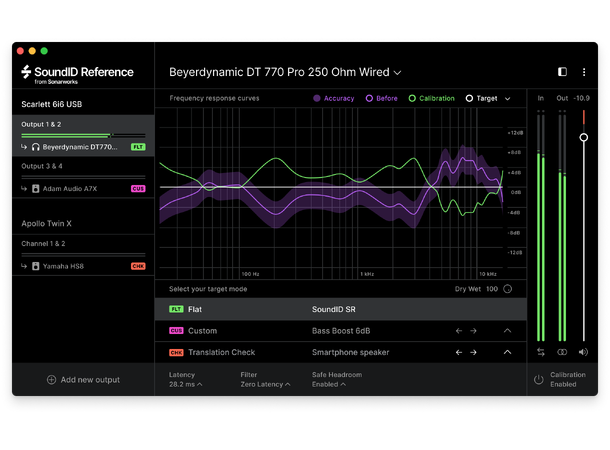Image resolution: width=610 pixels, height=450 pixels.
Task: Select the Translation Check target mode
Action: point(341,352)
